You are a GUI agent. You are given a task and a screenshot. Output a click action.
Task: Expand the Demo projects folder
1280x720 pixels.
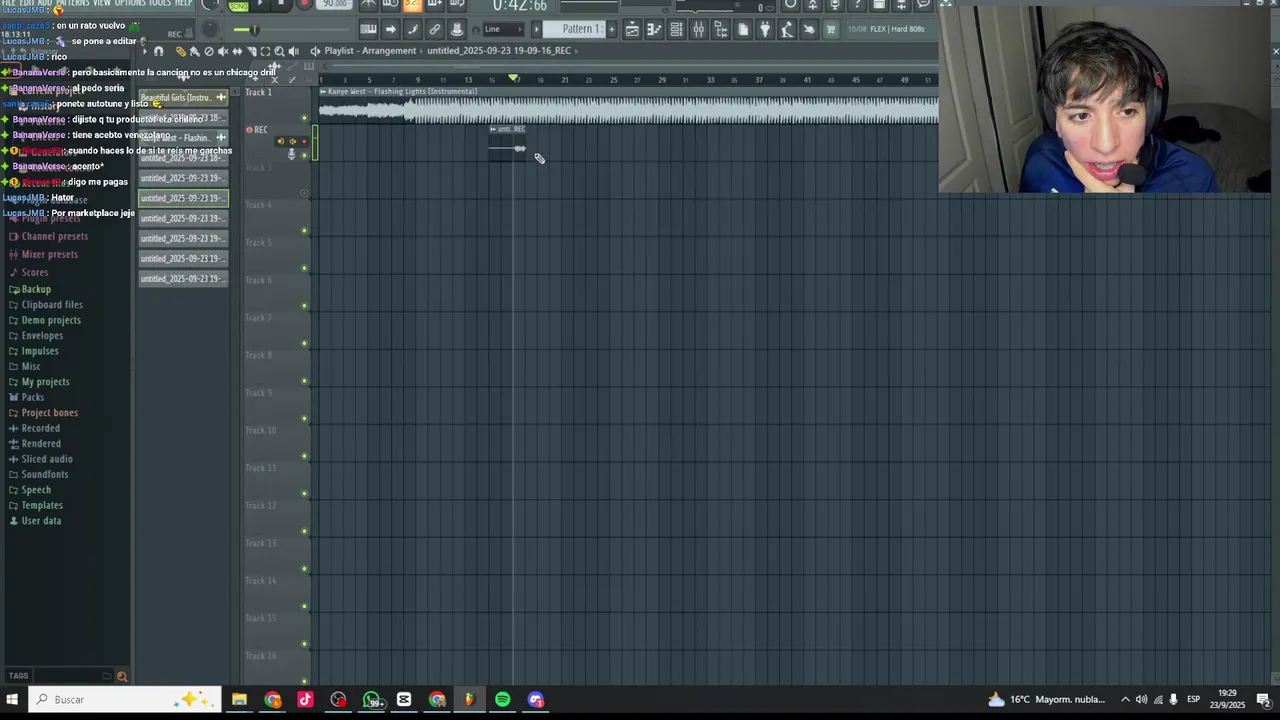pos(45,320)
